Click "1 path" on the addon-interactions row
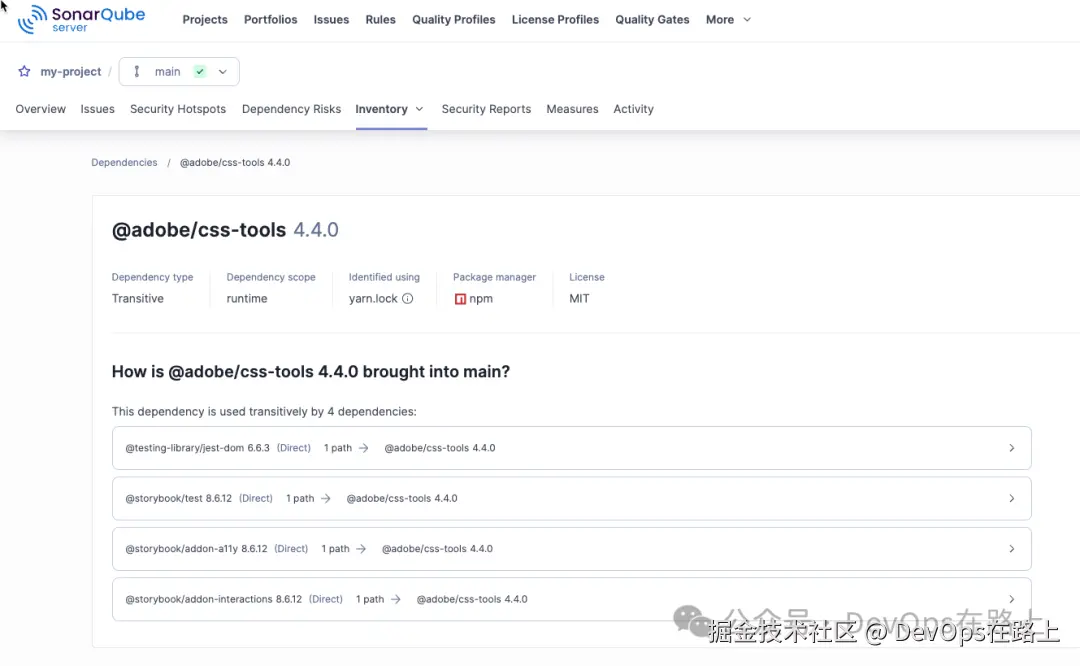1080x666 pixels. (370, 599)
